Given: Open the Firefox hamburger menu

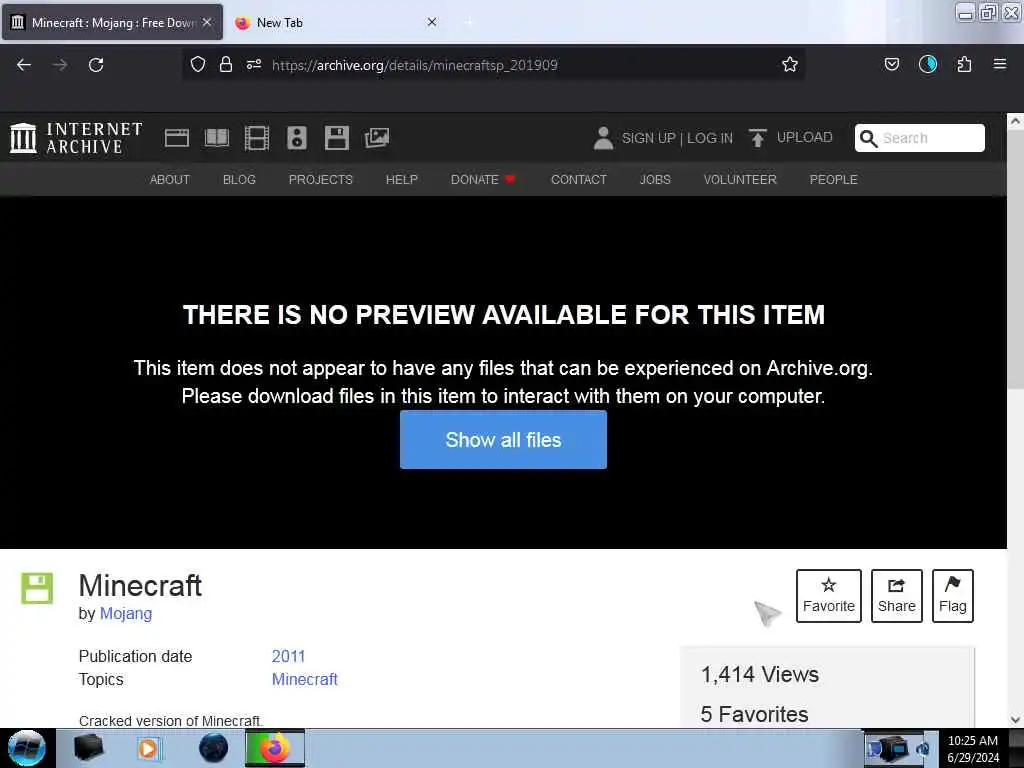Looking at the screenshot, I should tap(1000, 64).
